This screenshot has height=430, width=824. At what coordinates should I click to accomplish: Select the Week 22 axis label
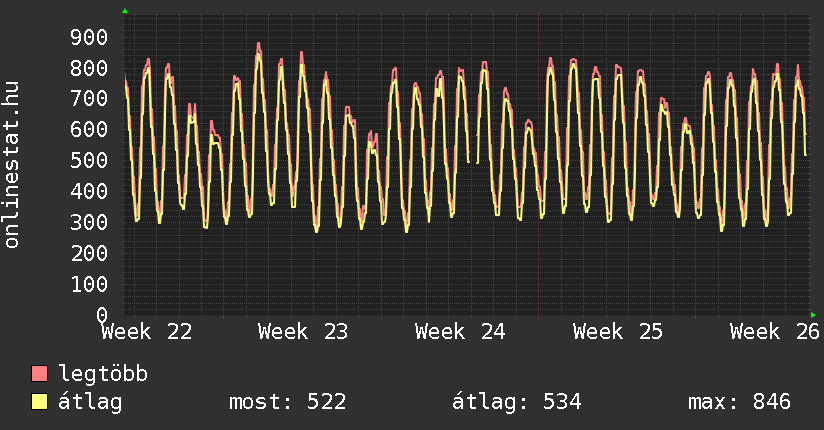[147, 332]
